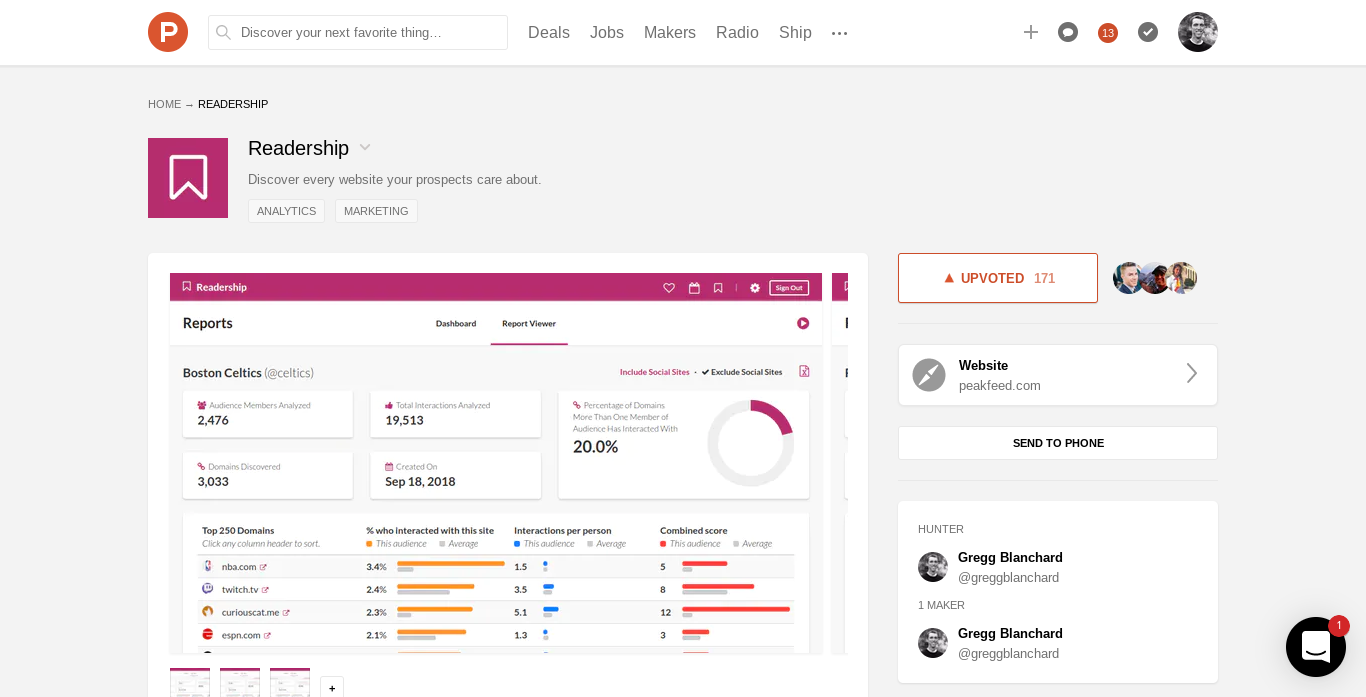Open the Deals menu item

click(549, 32)
